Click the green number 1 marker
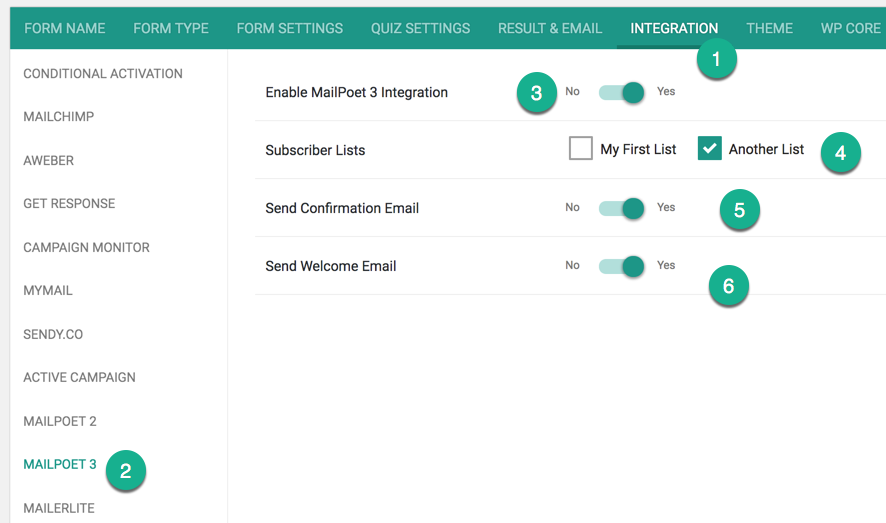This screenshot has height=523, width=886. (716, 59)
